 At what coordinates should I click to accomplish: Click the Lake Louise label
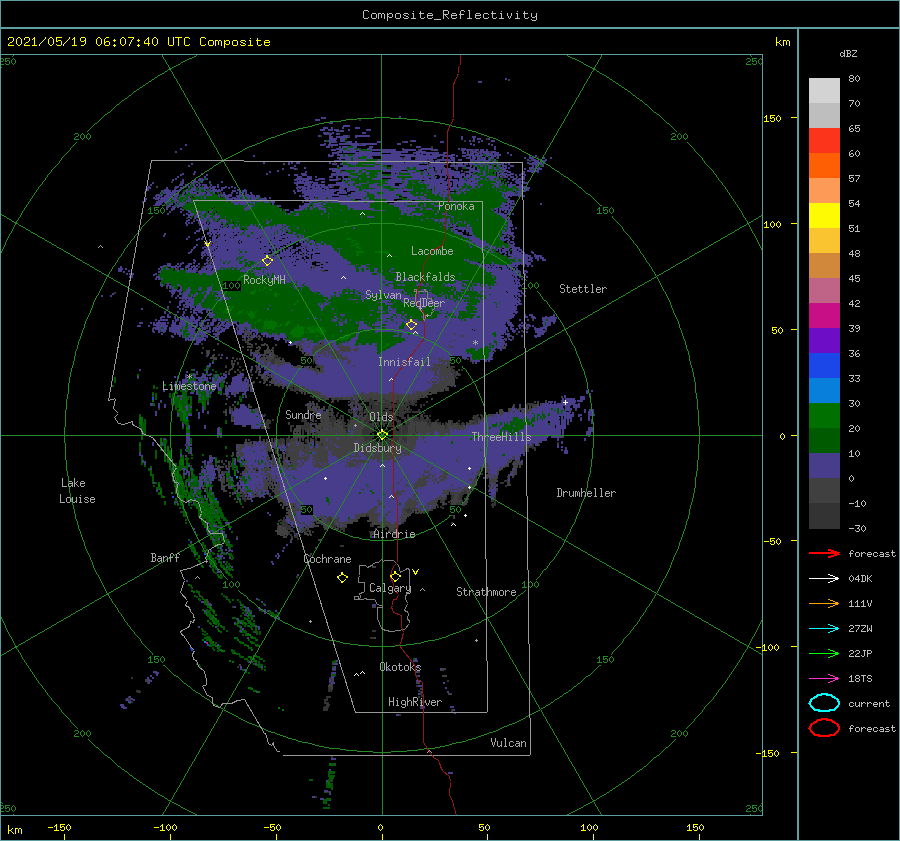(x=77, y=491)
